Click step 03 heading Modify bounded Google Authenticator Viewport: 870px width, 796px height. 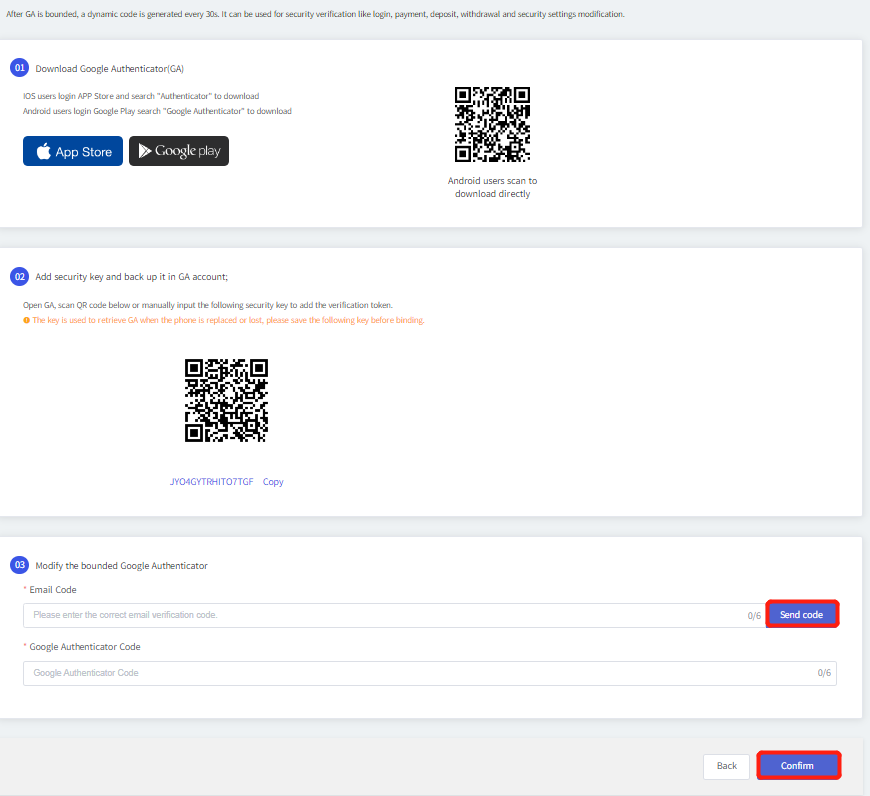122,566
